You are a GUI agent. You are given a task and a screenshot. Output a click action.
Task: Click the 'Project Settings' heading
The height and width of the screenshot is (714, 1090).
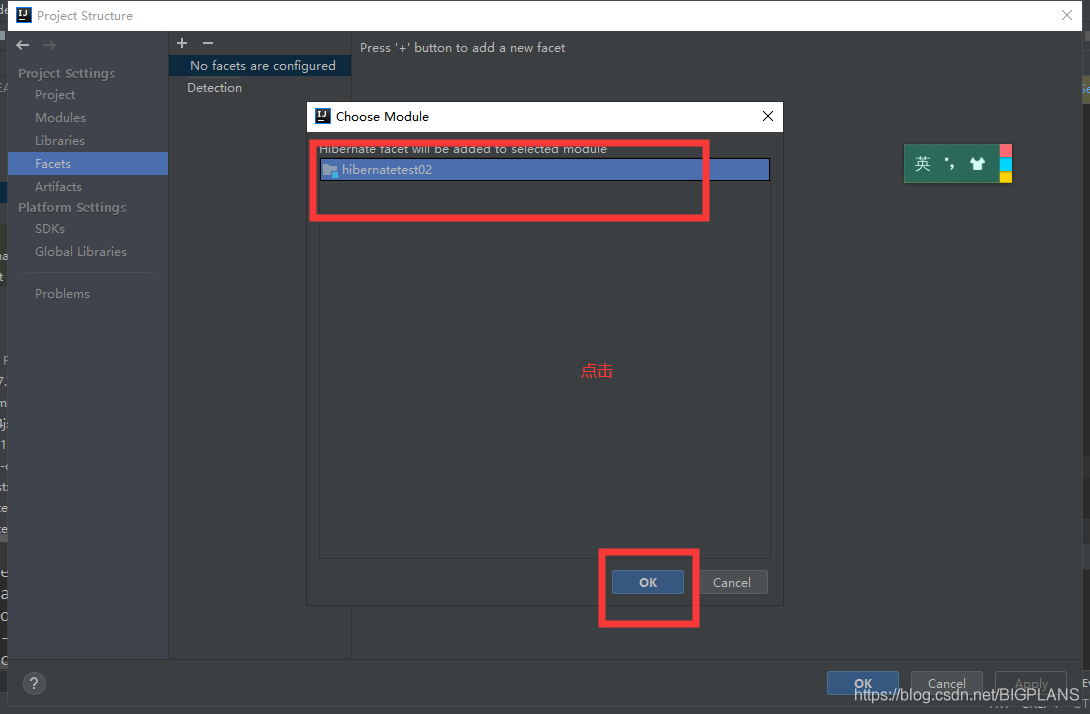tap(67, 73)
